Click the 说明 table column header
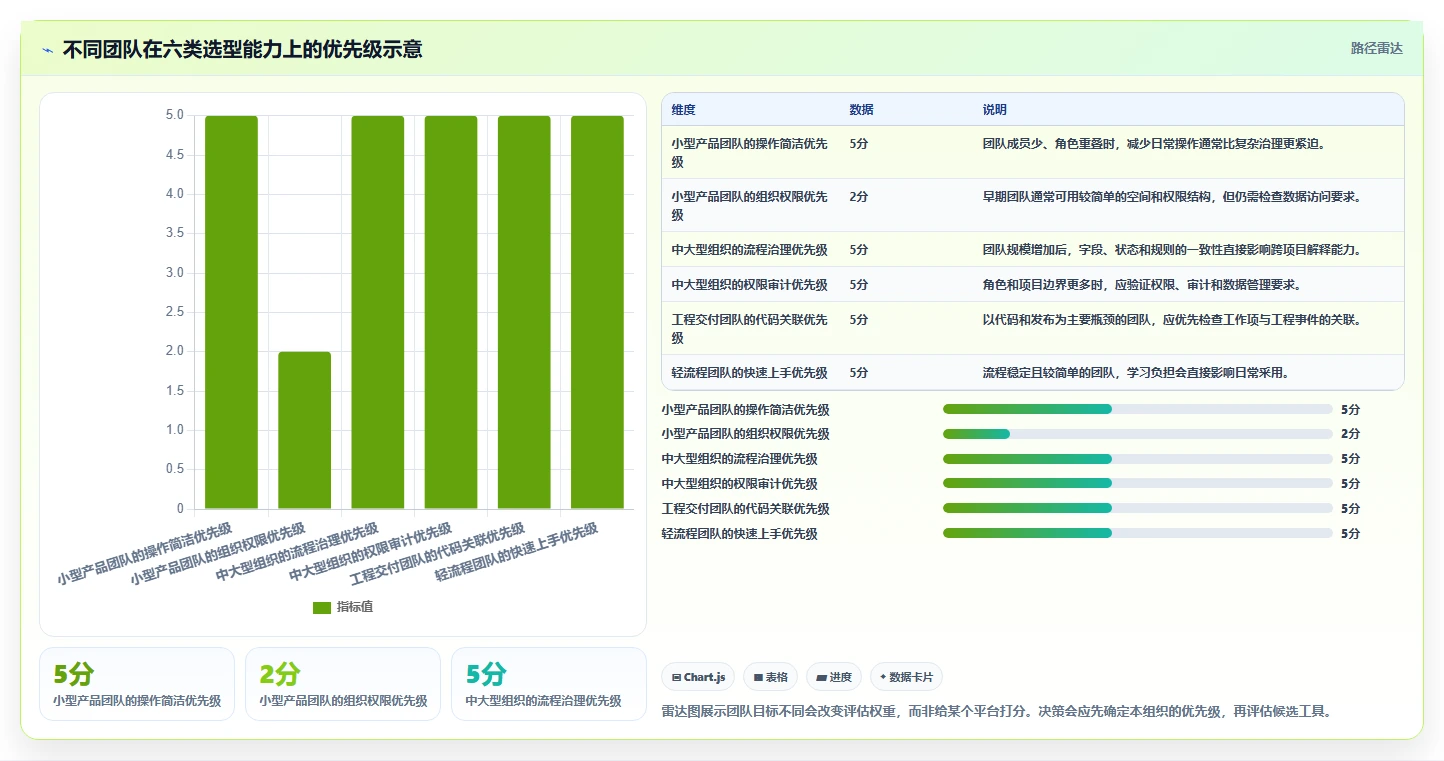Viewport: 1444px width, 761px height. pyautogui.click(x=995, y=110)
